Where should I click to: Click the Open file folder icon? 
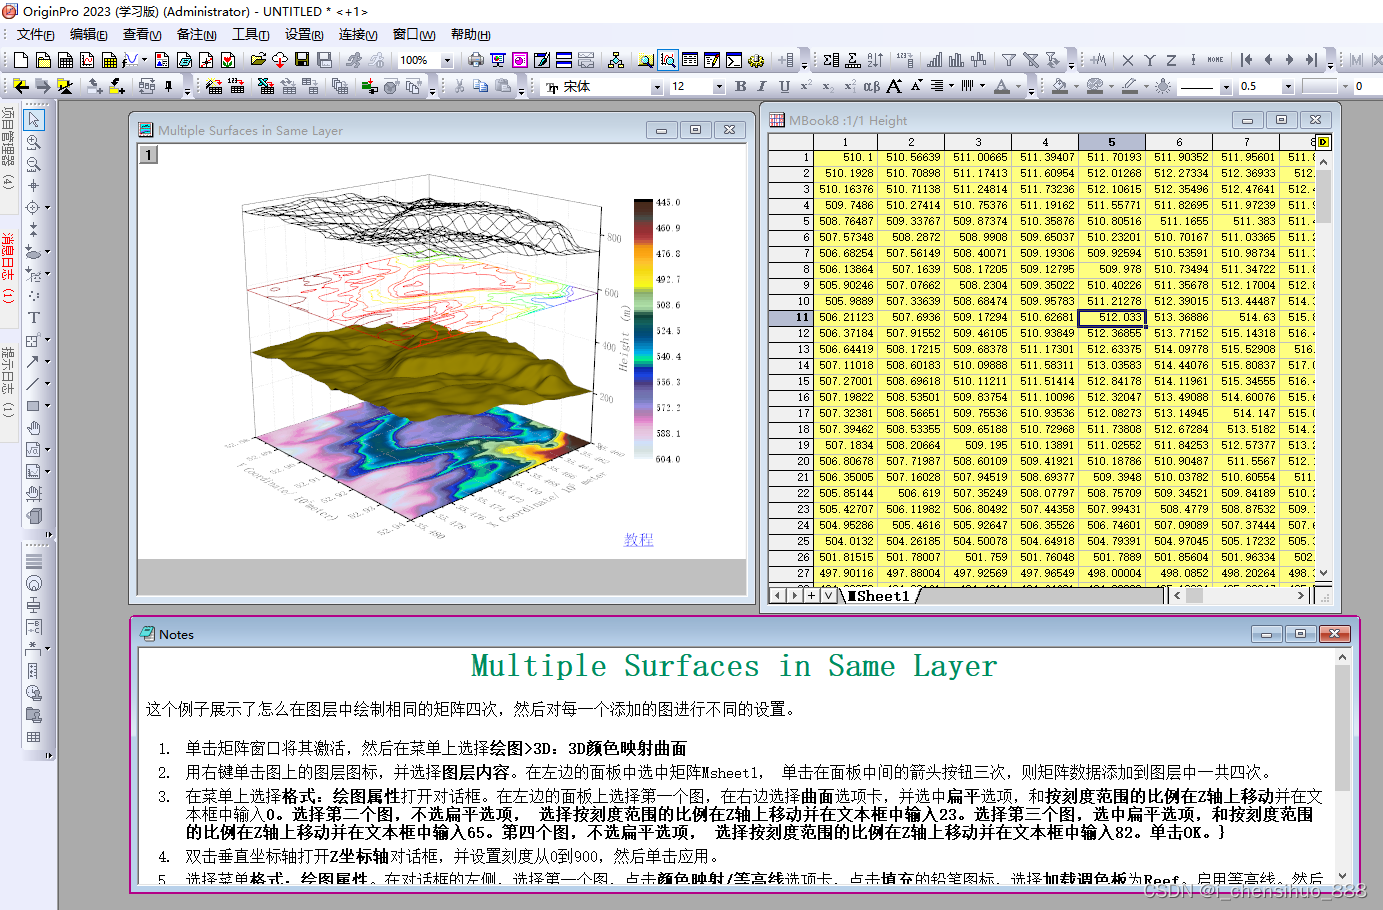coord(258,60)
